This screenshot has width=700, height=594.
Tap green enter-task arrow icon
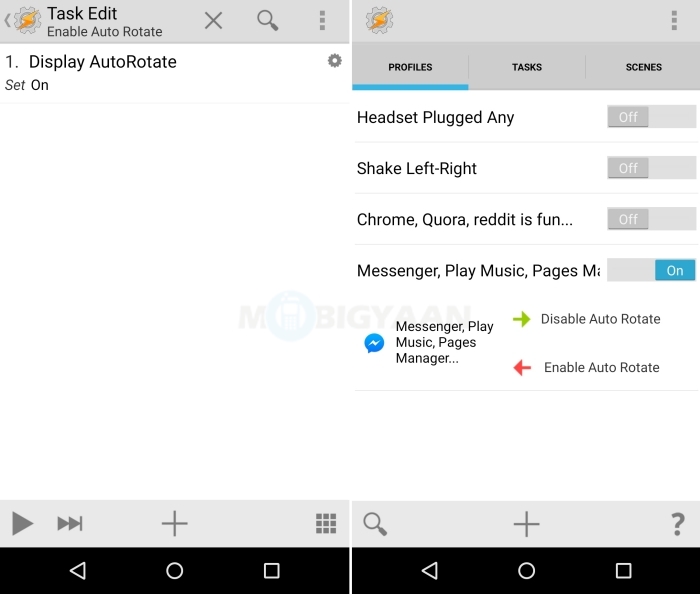coord(521,319)
